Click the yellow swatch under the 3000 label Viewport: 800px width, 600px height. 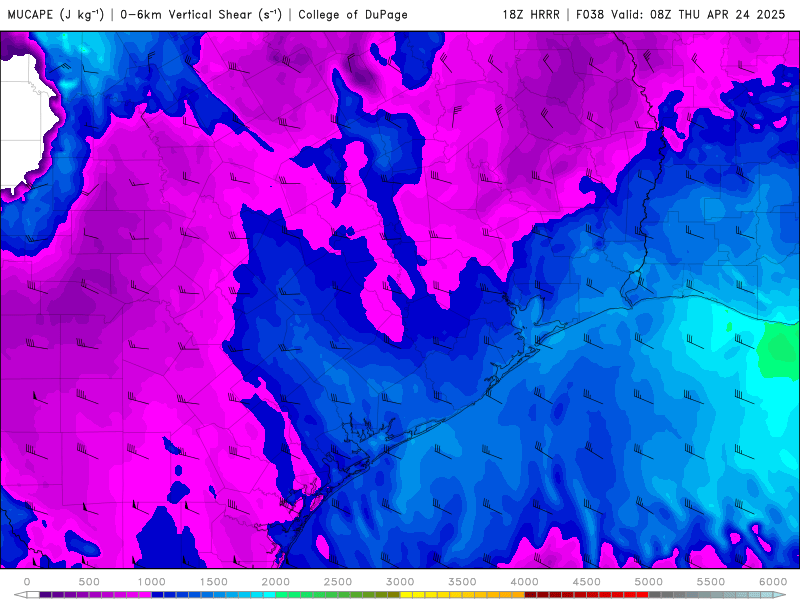(406, 595)
